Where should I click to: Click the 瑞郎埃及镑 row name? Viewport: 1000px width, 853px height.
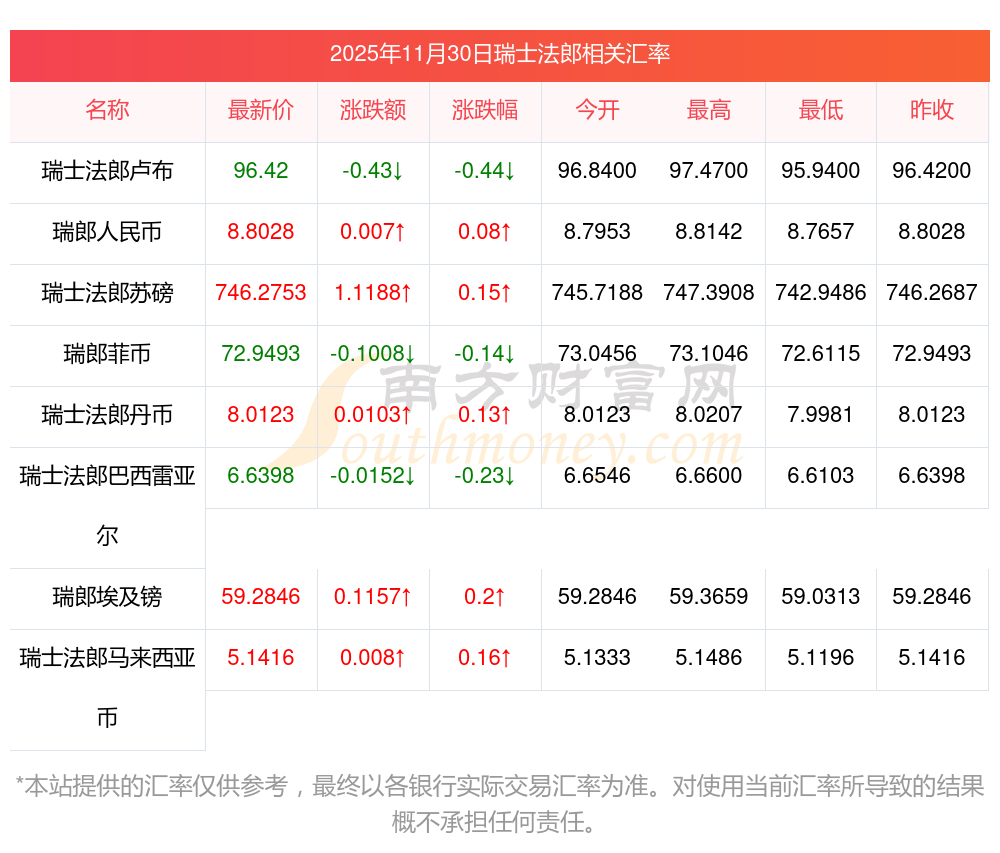tap(107, 597)
